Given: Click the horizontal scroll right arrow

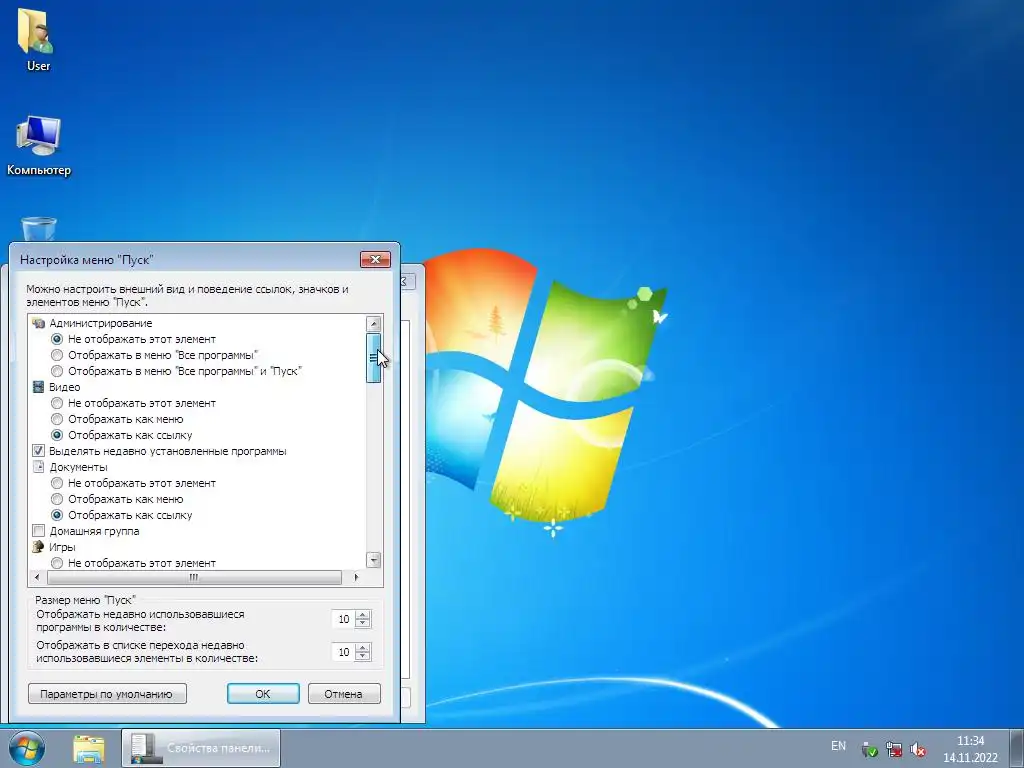Looking at the screenshot, I should (x=356, y=577).
